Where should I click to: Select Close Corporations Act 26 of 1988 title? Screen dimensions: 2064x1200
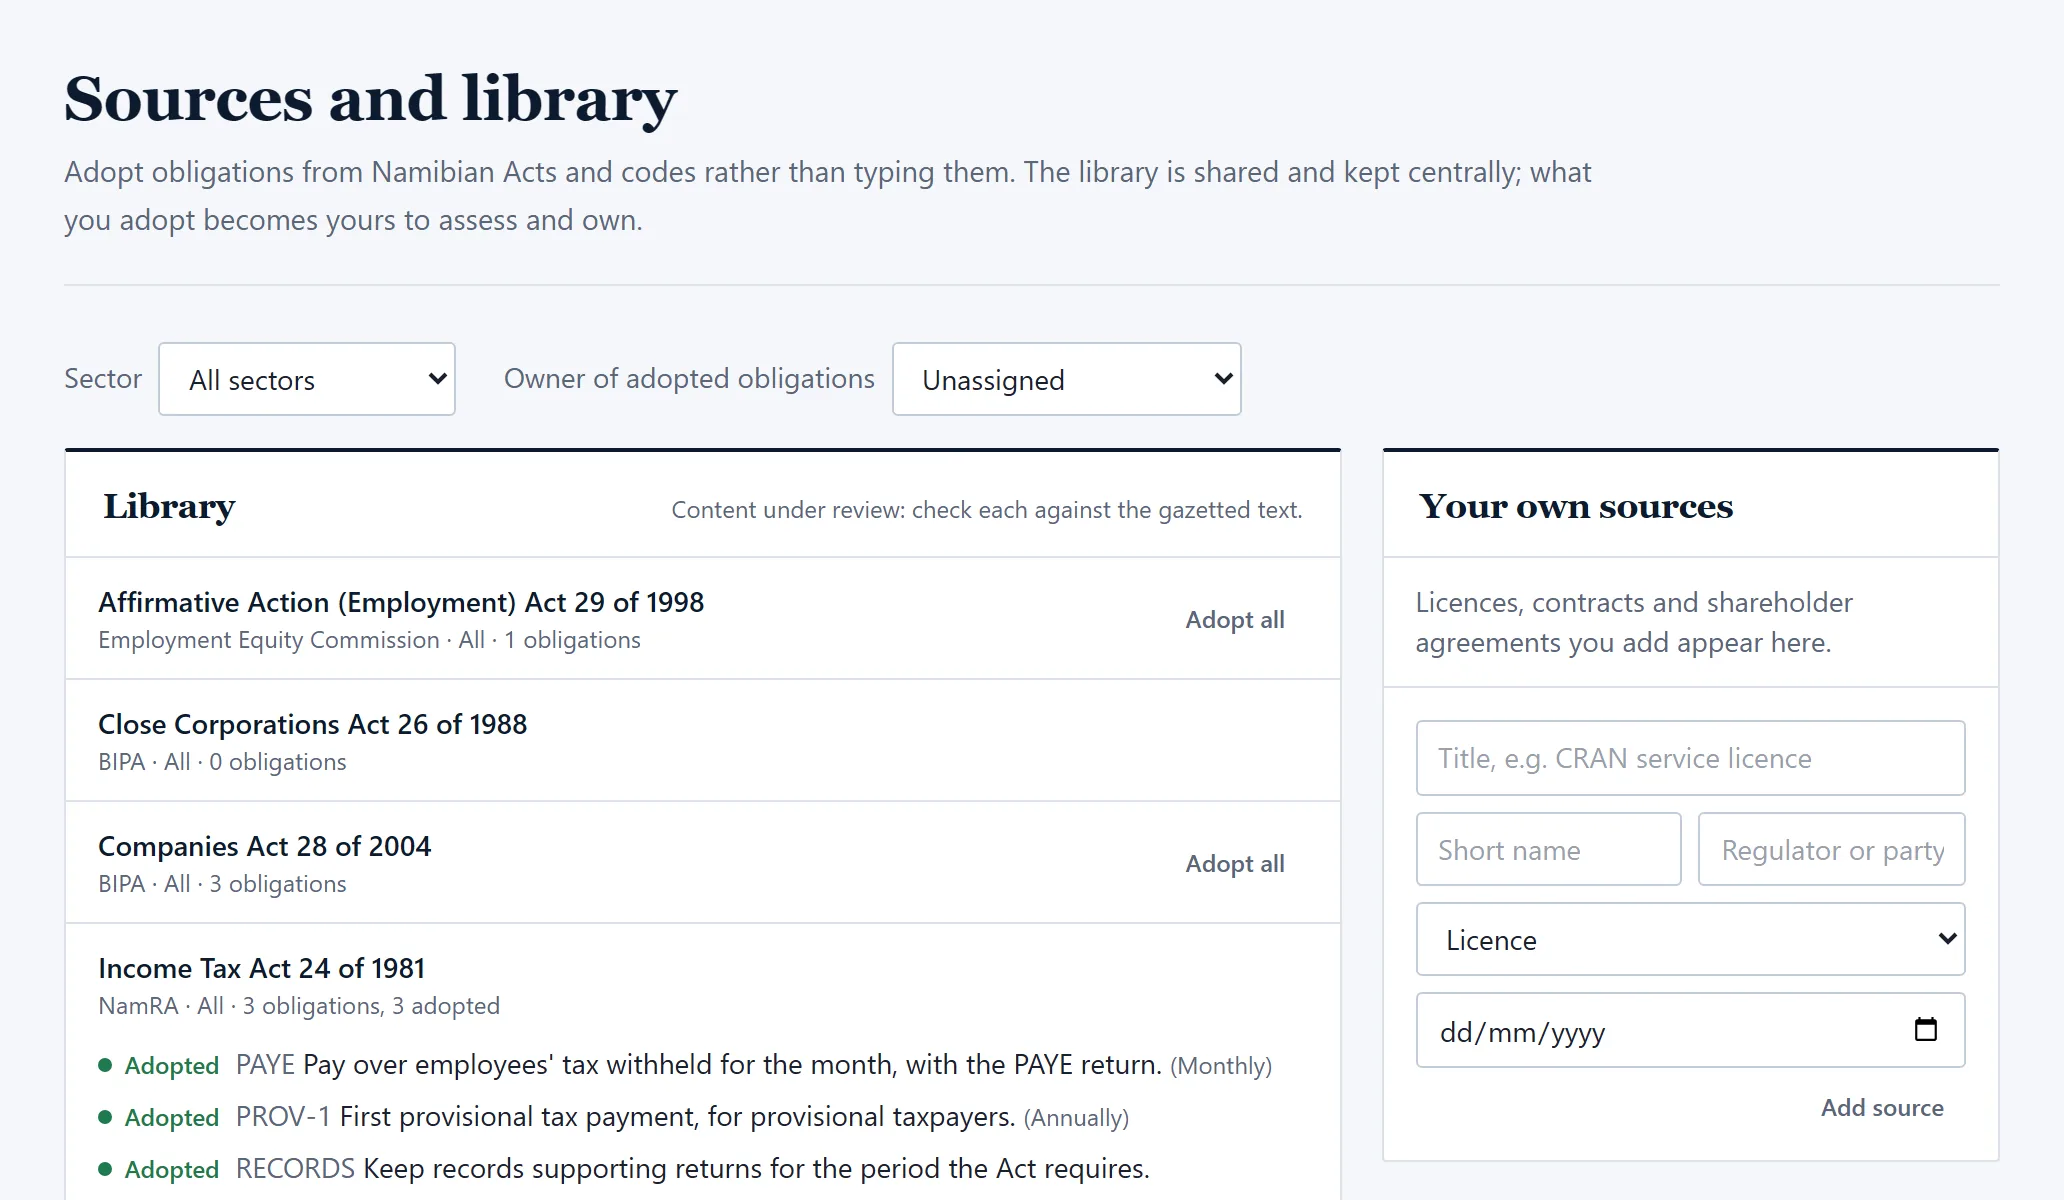tap(312, 724)
